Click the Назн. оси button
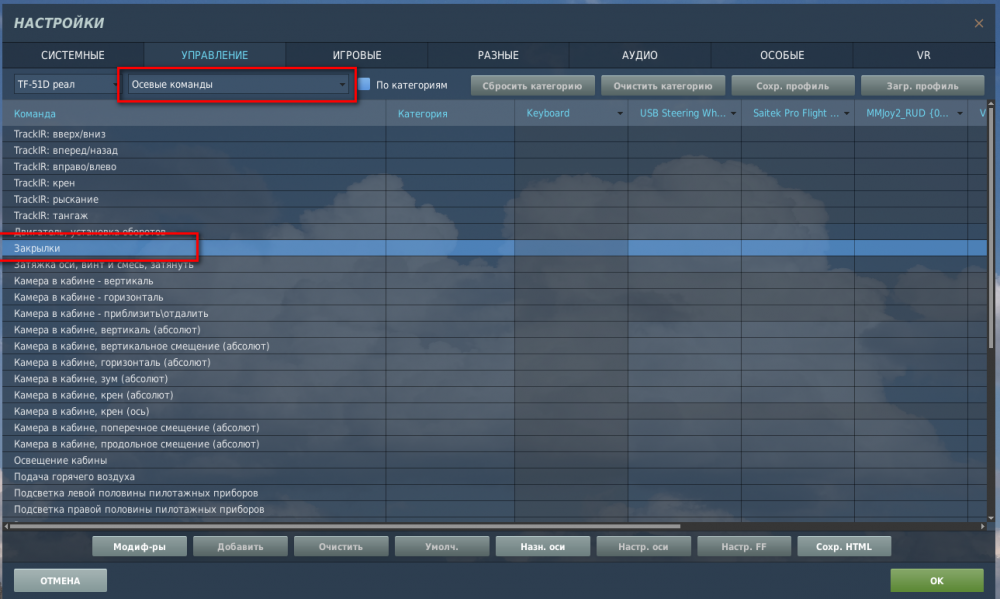The height and width of the screenshot is (599, 1000). click(543, 547)
